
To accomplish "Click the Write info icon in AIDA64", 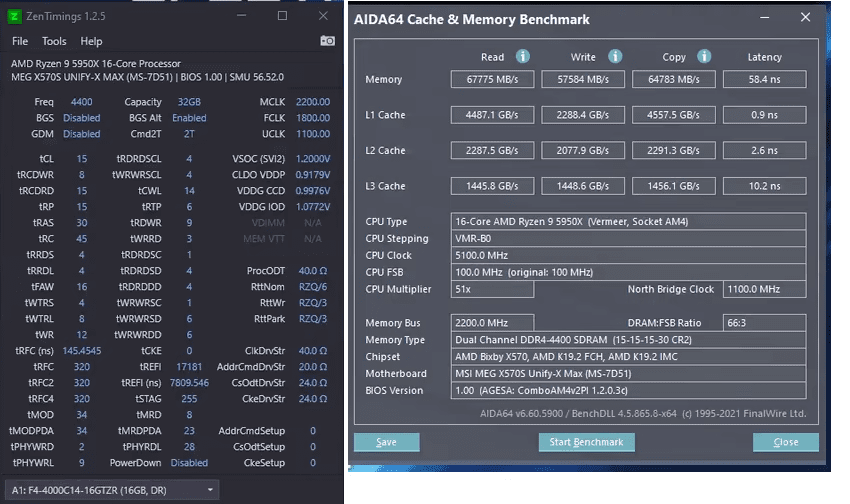I will coord(615,56).
